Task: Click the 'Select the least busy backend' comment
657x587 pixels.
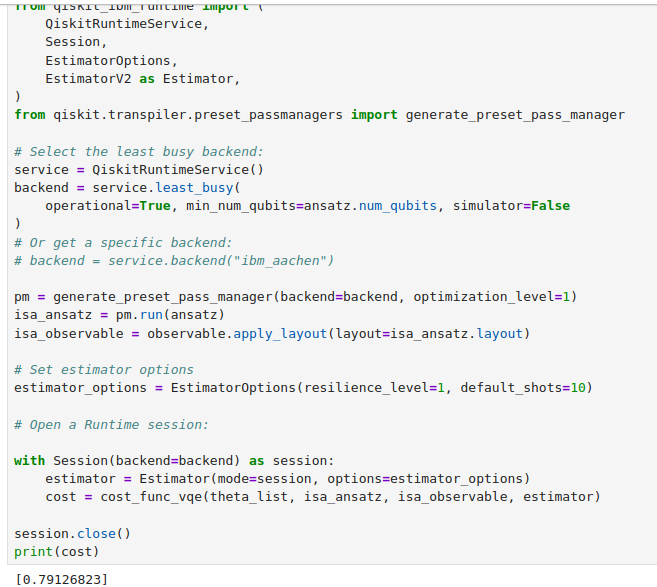Action: (139, 151)
